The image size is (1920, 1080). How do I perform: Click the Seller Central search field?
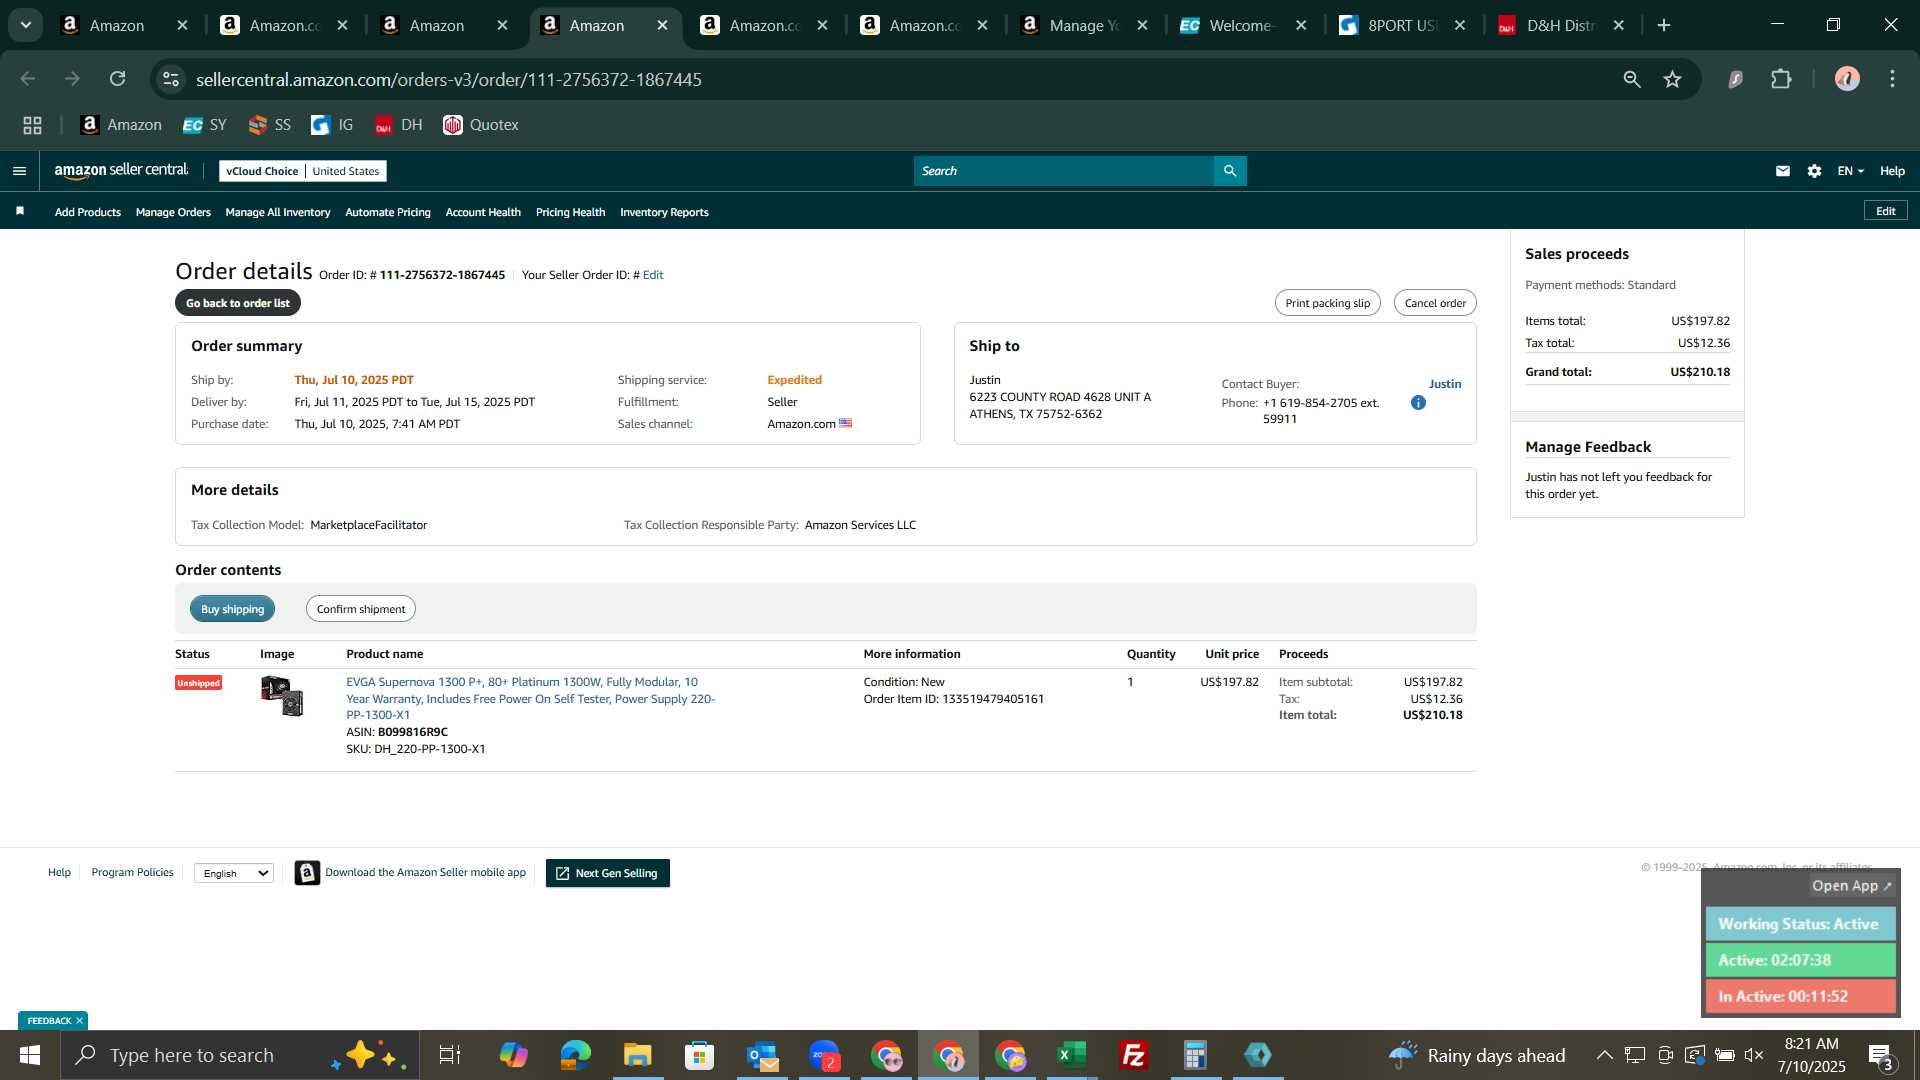coord(1063,171)
